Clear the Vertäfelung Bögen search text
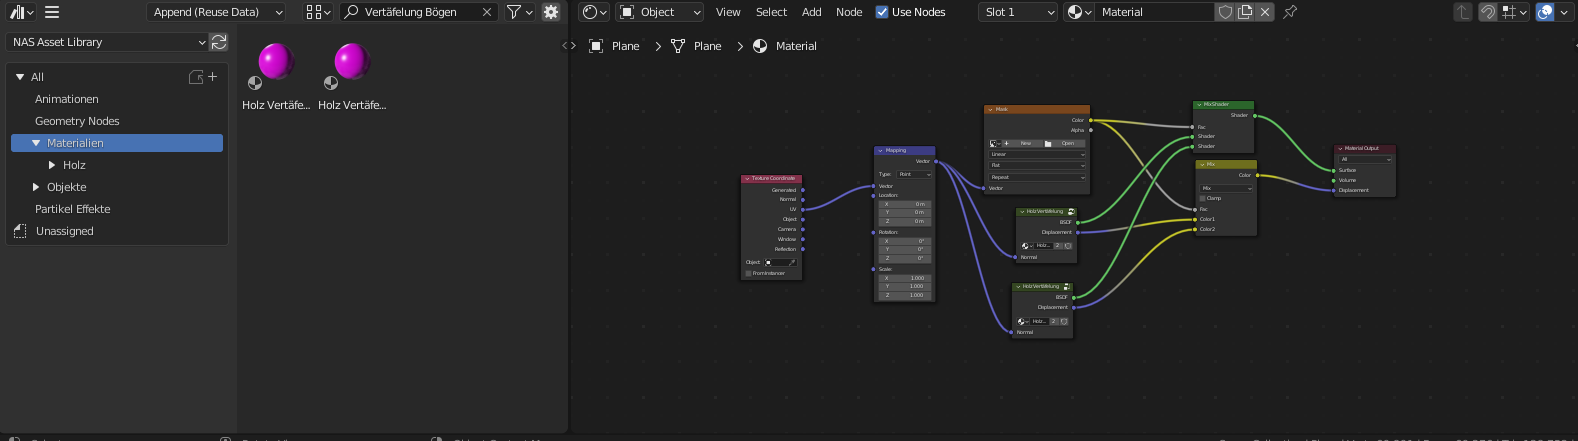Screen dimensions: 1578x441 [x=487, y=12]
